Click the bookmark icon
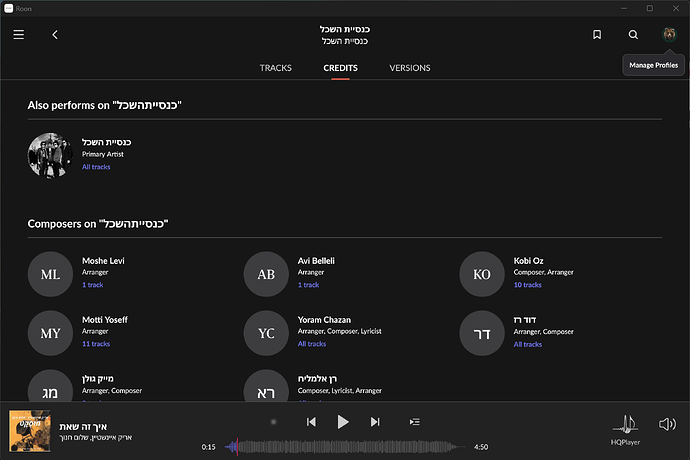Screen dimensions: 690x460 pyautogui.click(x=597, y=34)
